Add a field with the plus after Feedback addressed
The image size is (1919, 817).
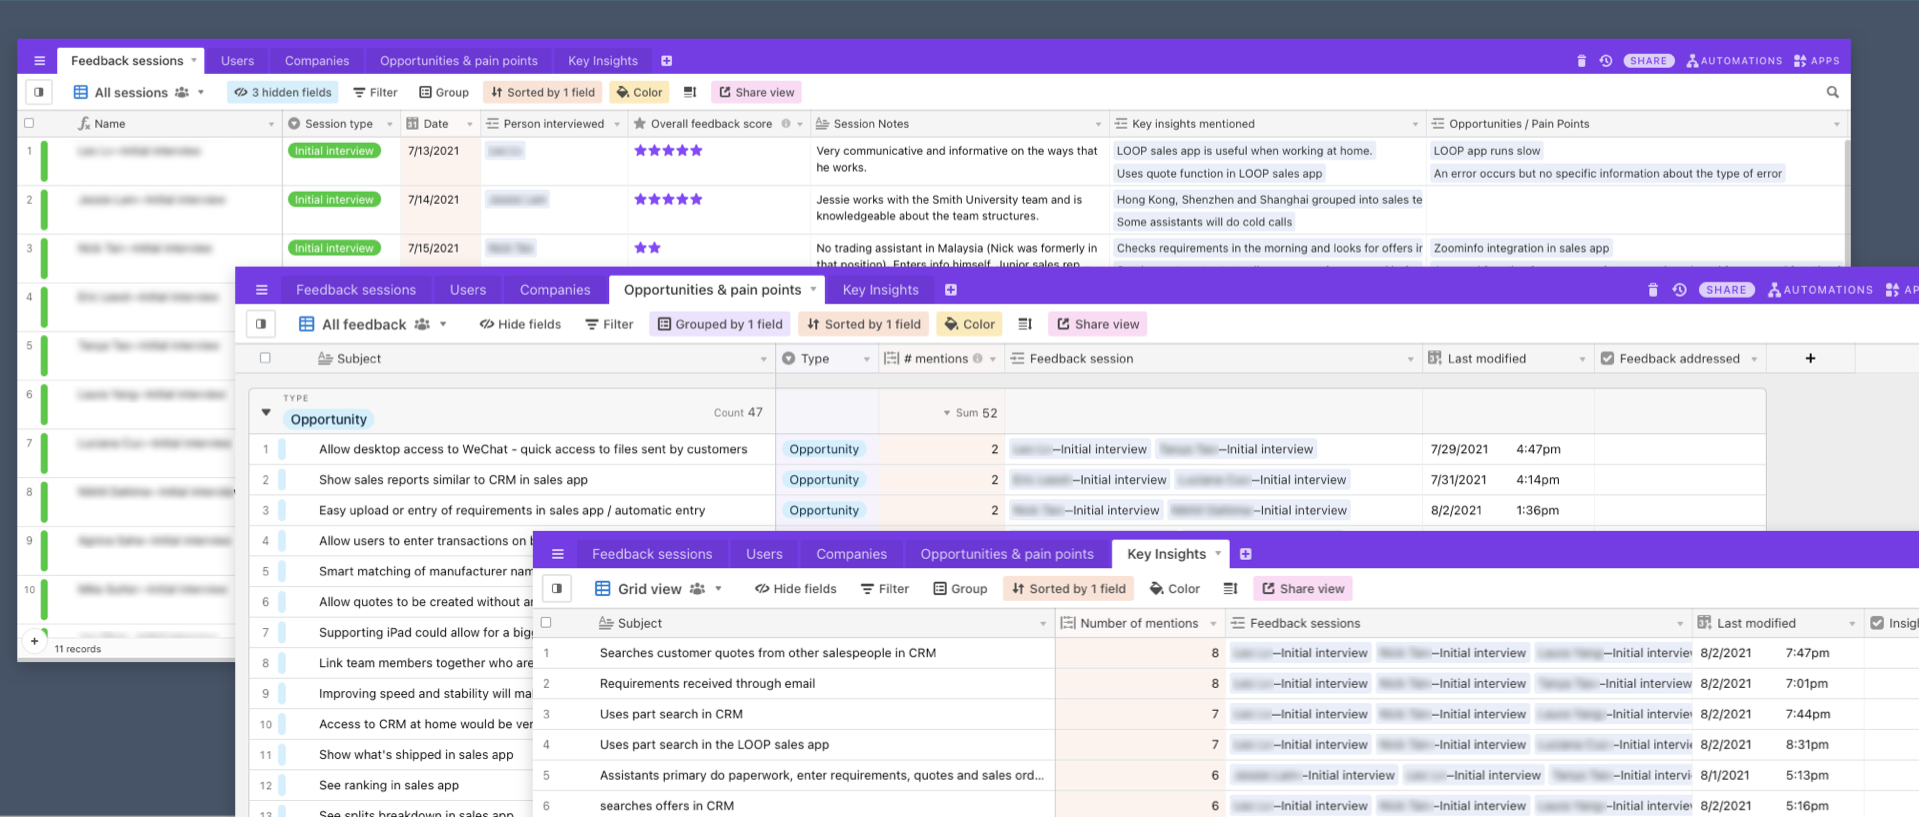(1810, 358)
